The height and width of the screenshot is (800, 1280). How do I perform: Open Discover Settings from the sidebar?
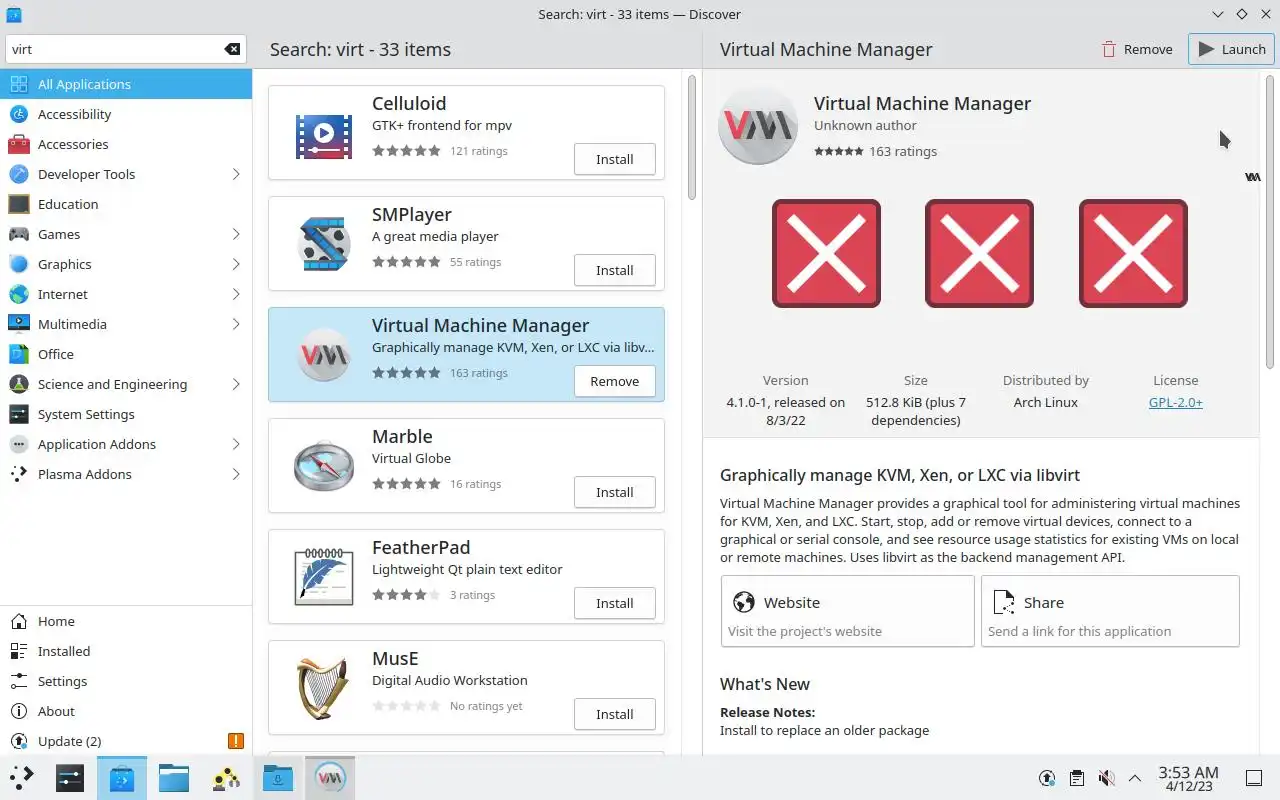click(126, 681)
